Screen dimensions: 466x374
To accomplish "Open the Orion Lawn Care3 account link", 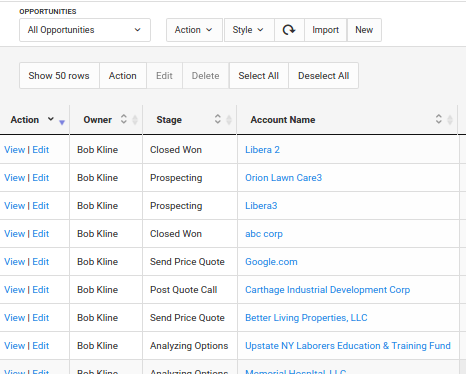I will point(284,178).
